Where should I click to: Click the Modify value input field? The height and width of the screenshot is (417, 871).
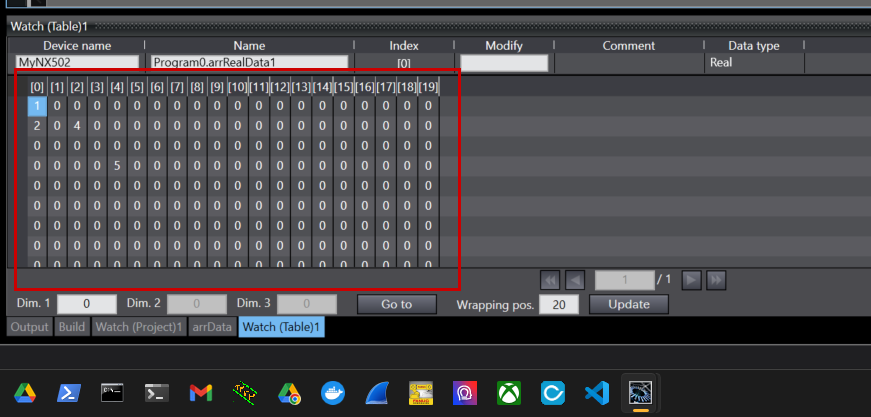[504, 63]
